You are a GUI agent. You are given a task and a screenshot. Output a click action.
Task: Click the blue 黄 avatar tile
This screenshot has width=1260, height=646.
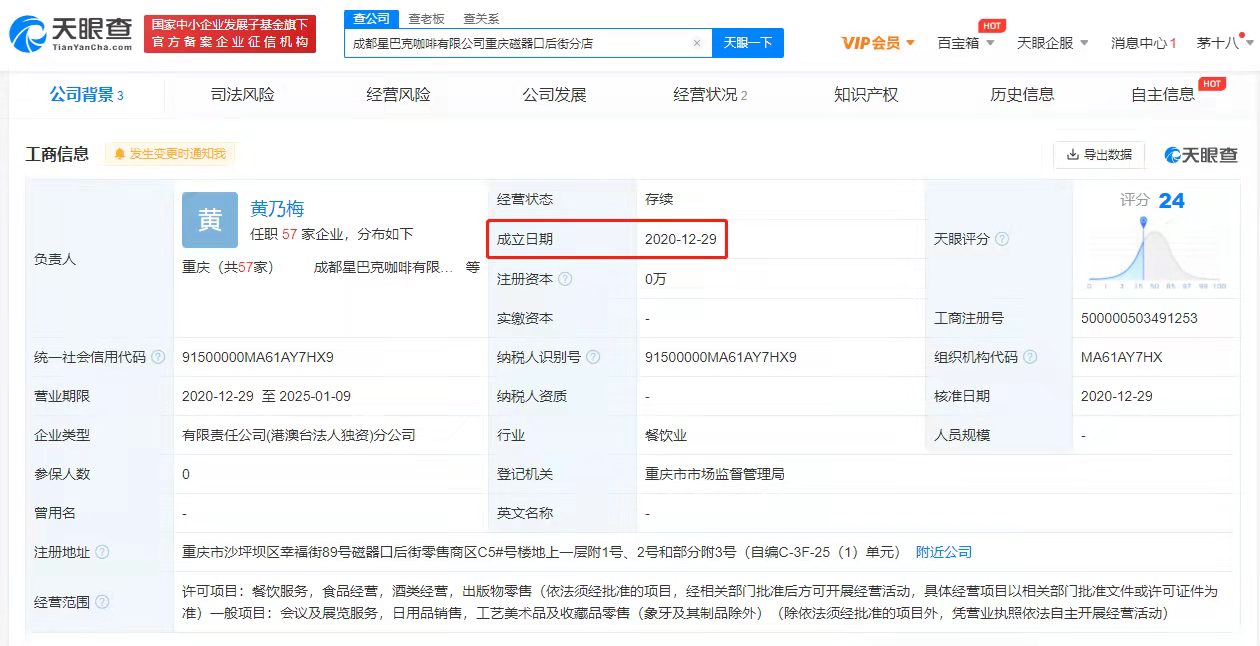click(x=210, y=220)
